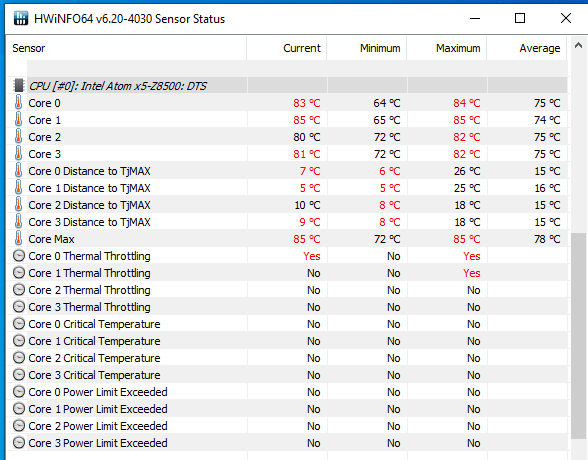The image size is (588, 460).
Task: Select the Core 0 Thermal Throttling label
Action: click(x=89, y=256)
